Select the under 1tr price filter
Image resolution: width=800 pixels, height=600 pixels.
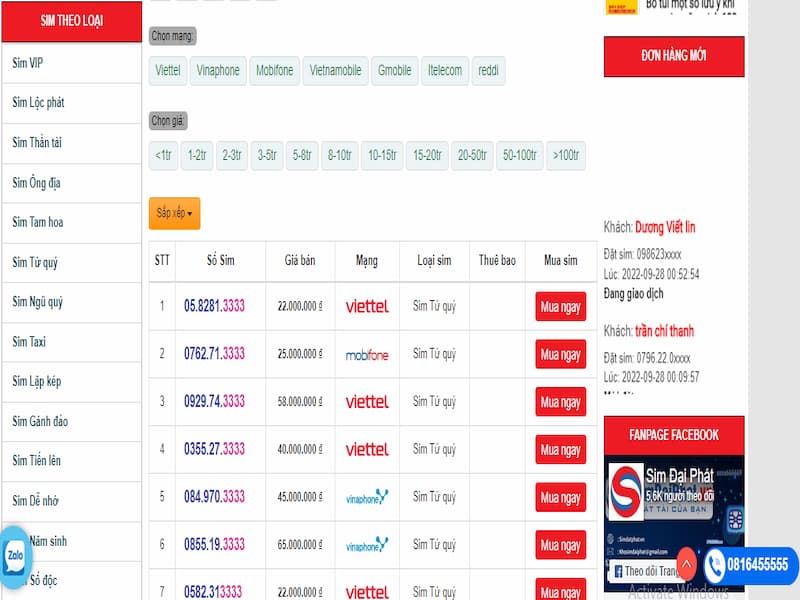pyautogui.click(x=163, y=155)
